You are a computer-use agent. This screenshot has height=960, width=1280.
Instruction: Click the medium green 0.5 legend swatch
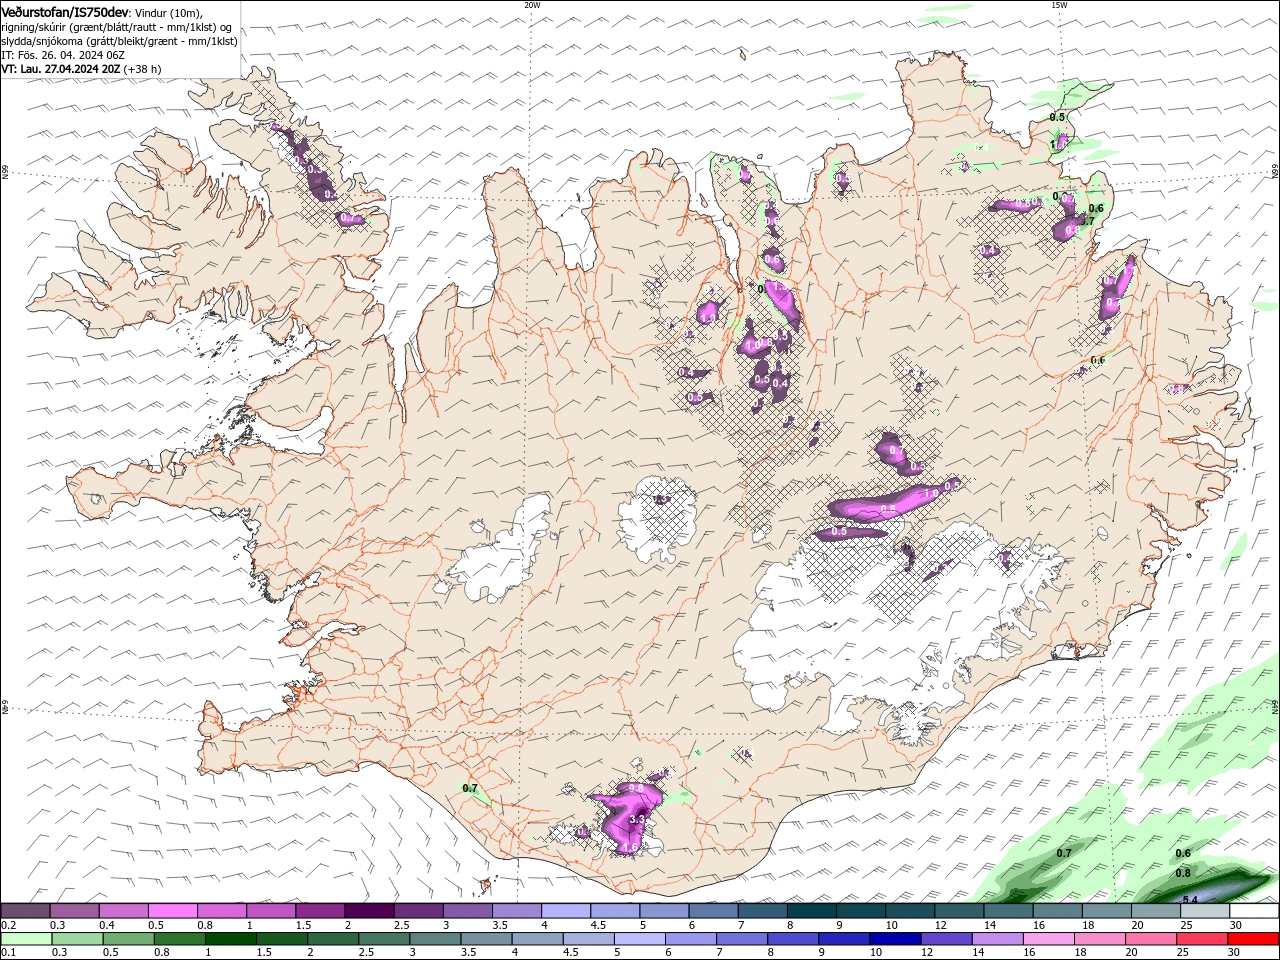(129, 939)
